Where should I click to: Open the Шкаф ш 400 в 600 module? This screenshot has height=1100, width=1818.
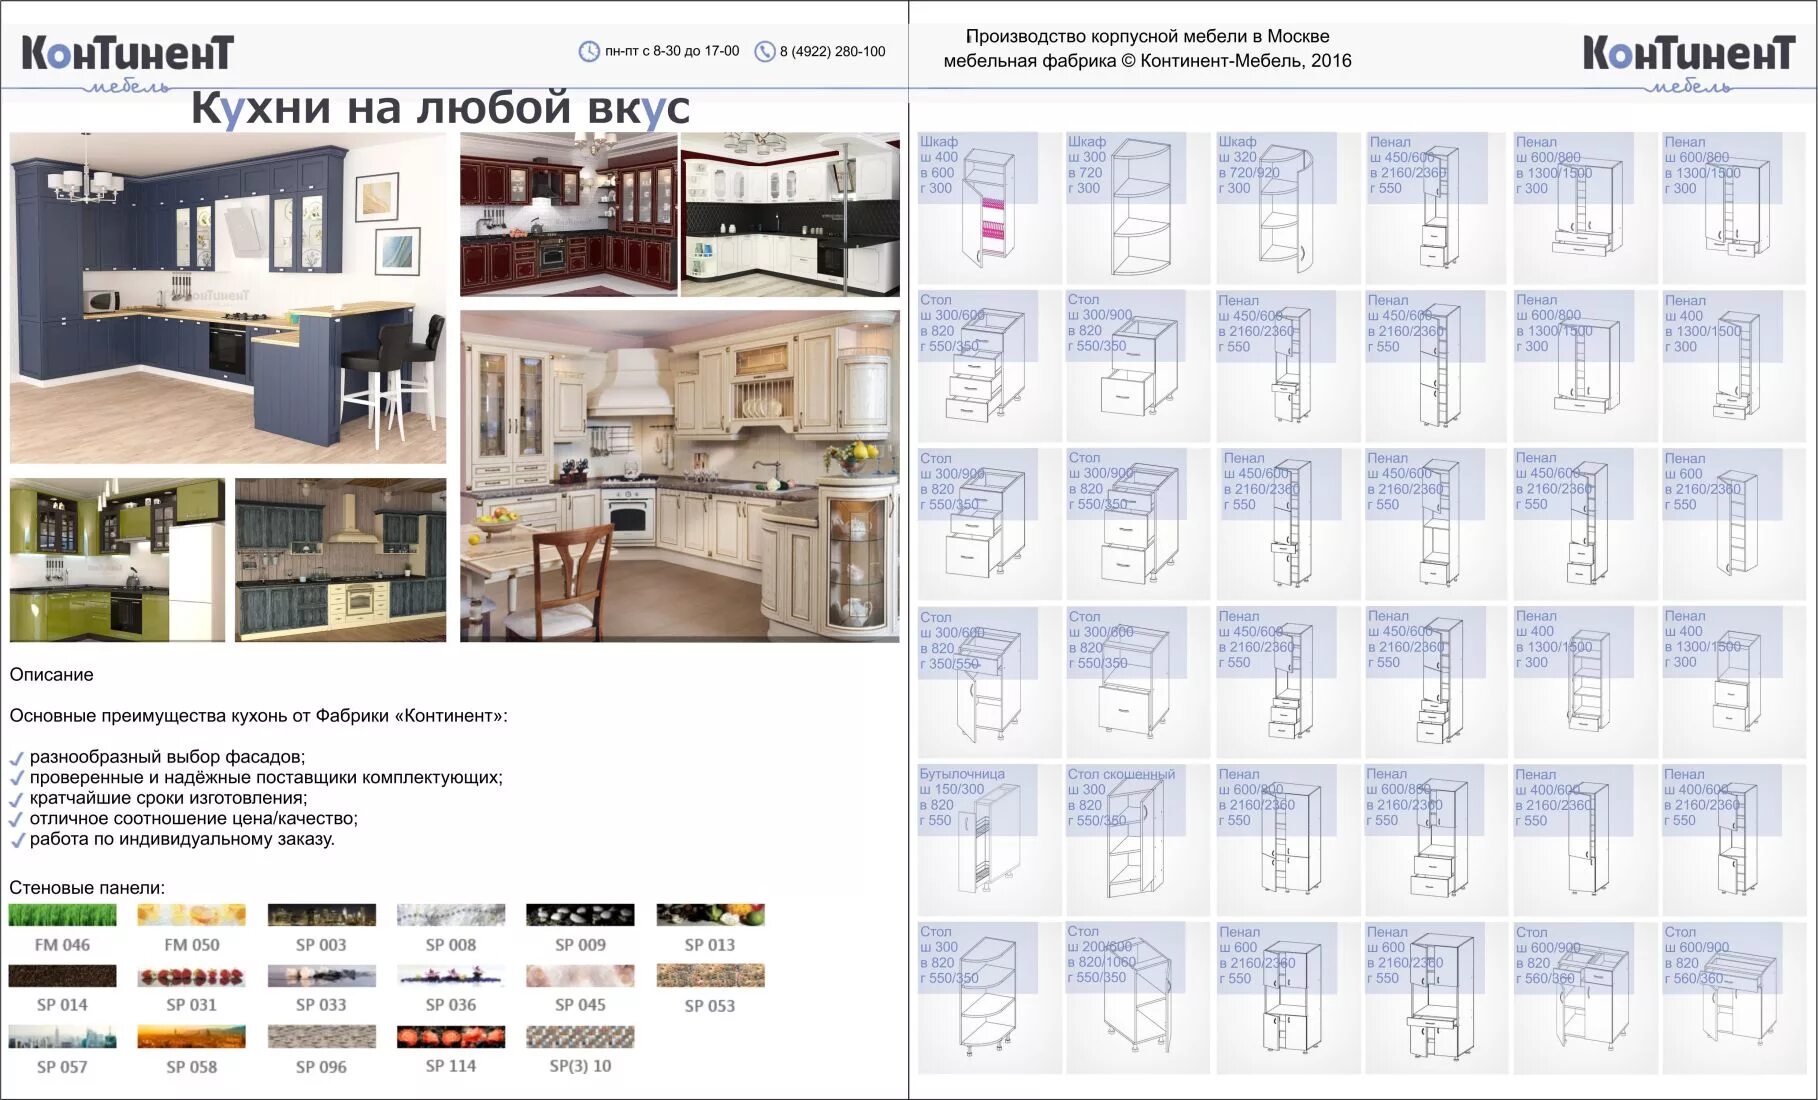(990, 208)
